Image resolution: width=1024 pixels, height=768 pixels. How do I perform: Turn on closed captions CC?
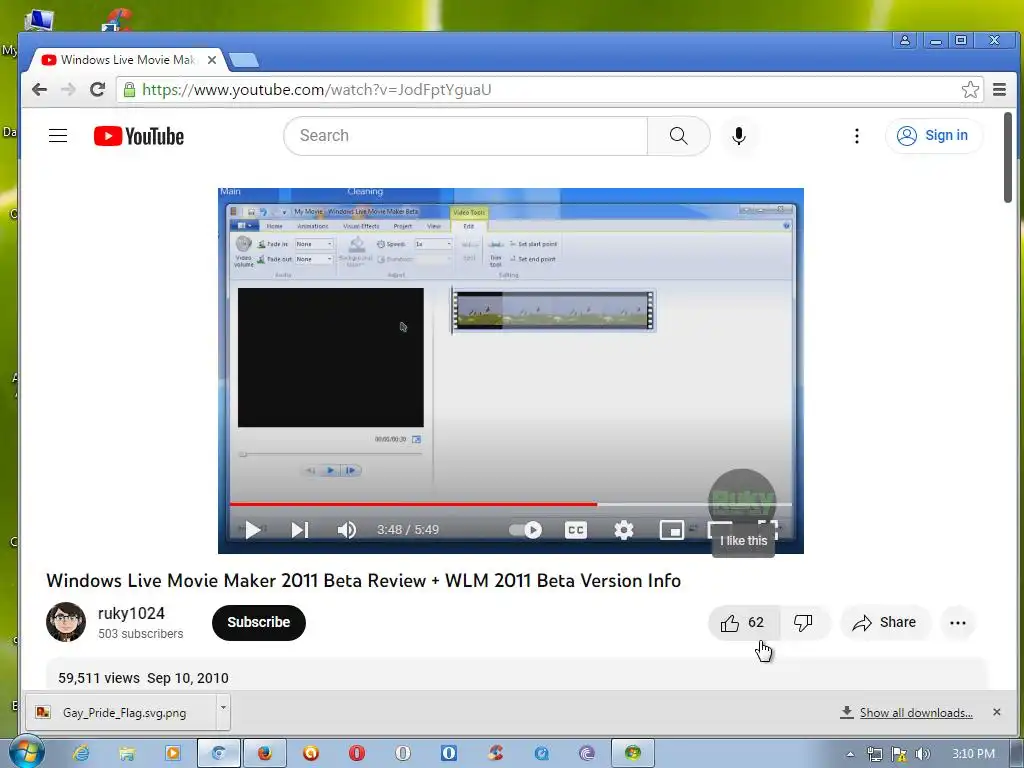pos(575,530)
